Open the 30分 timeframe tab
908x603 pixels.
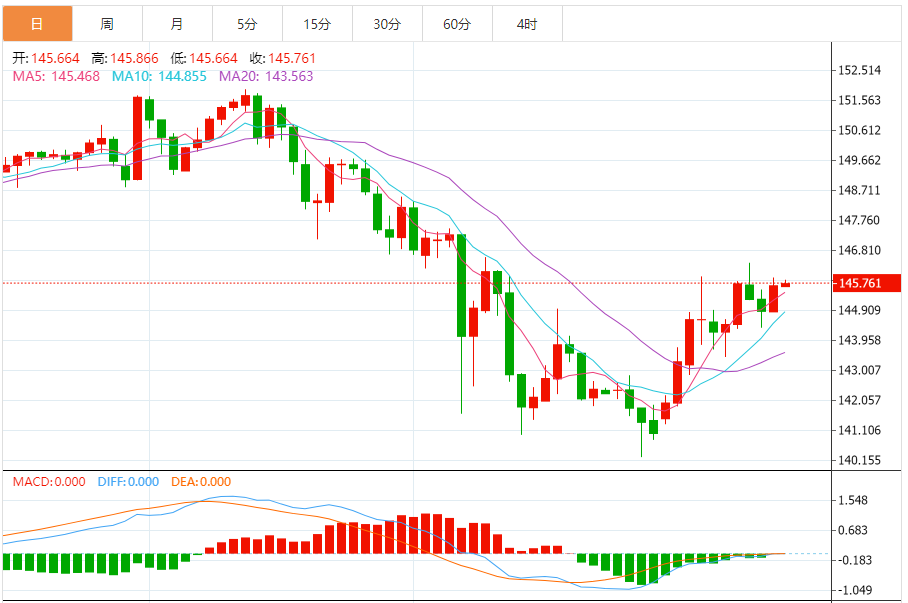(387, 24)
